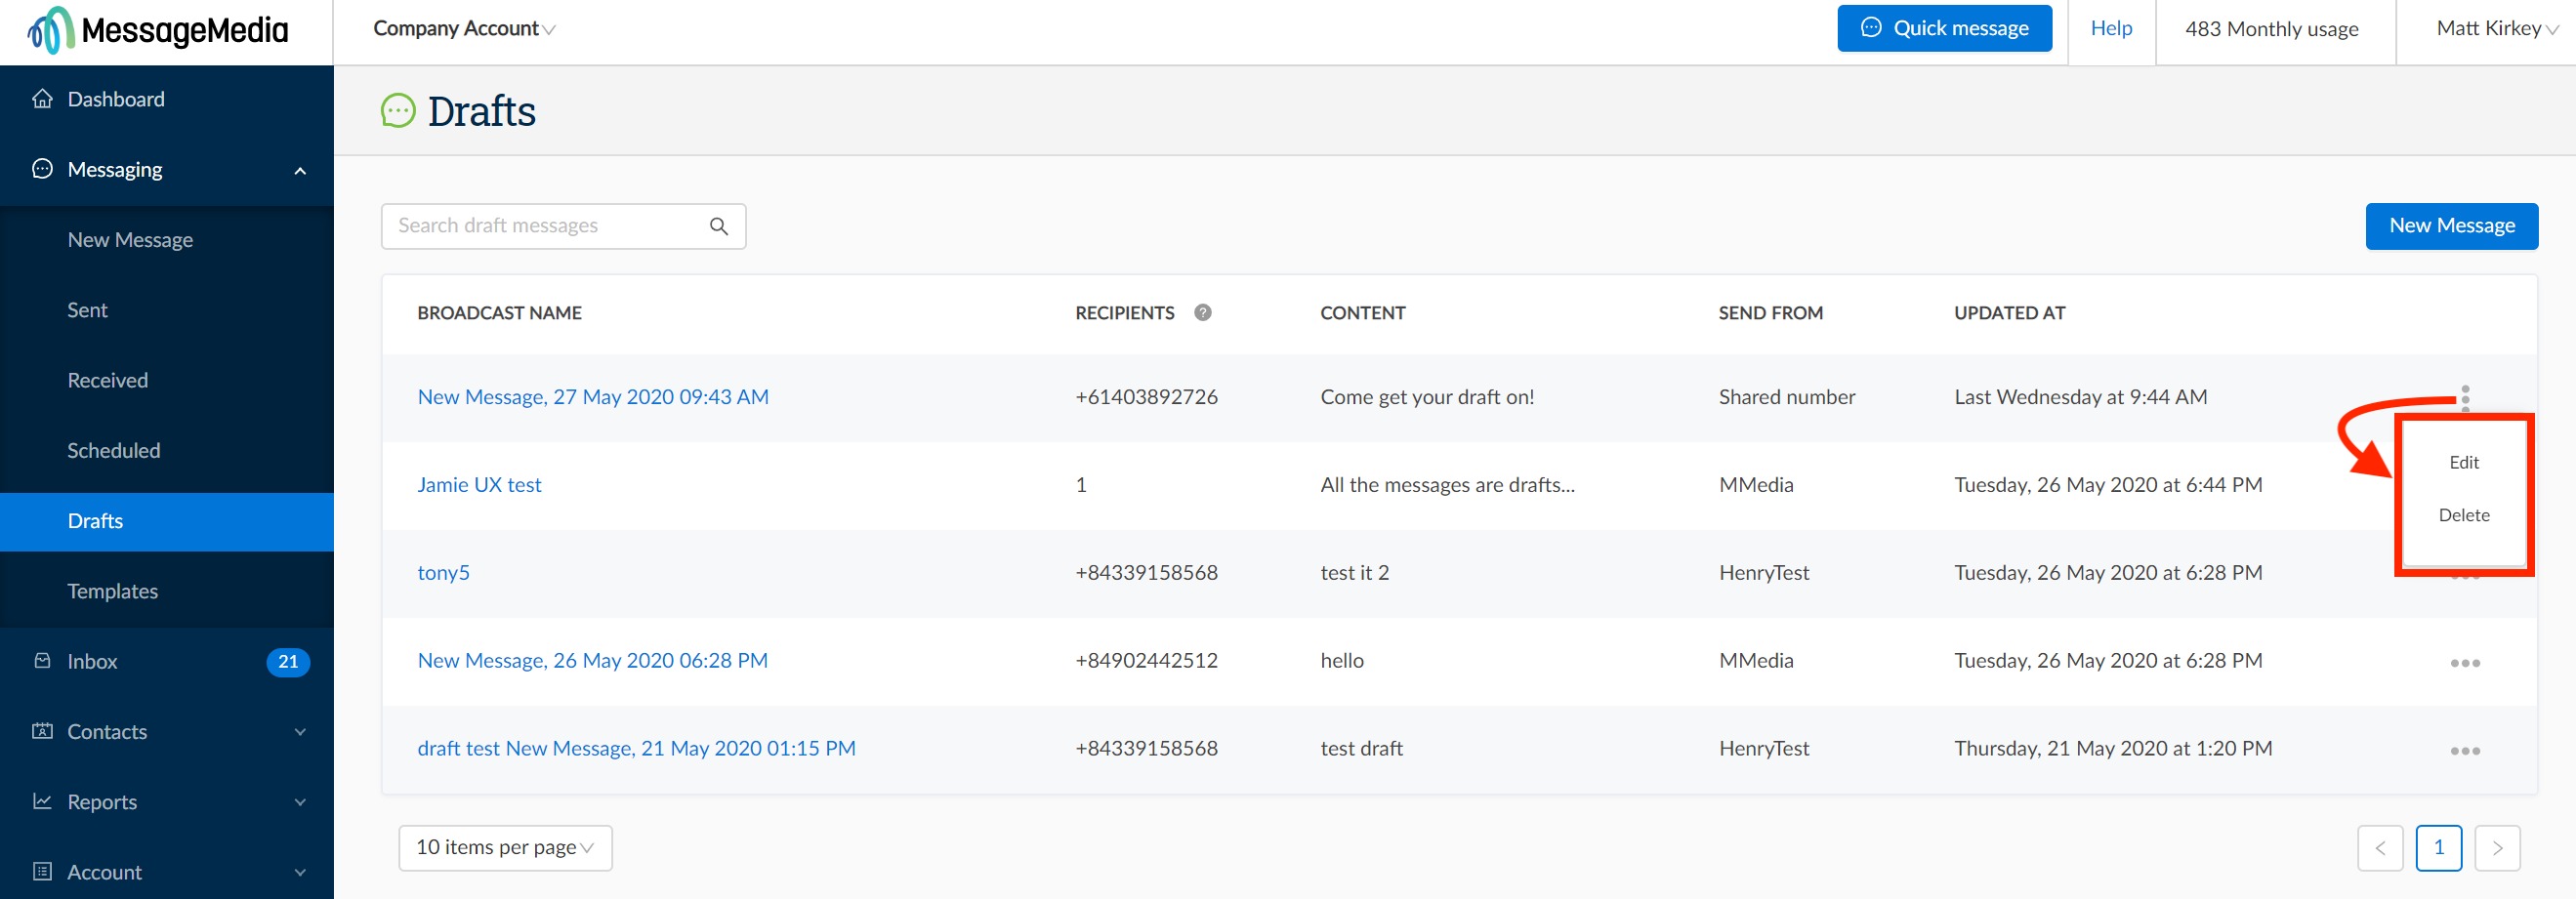Image resolution: width=2576 pixels, height=899 pixels.
Task: Open draft test New Message, 21 May 2020
Action: click(x=636, y=749)
